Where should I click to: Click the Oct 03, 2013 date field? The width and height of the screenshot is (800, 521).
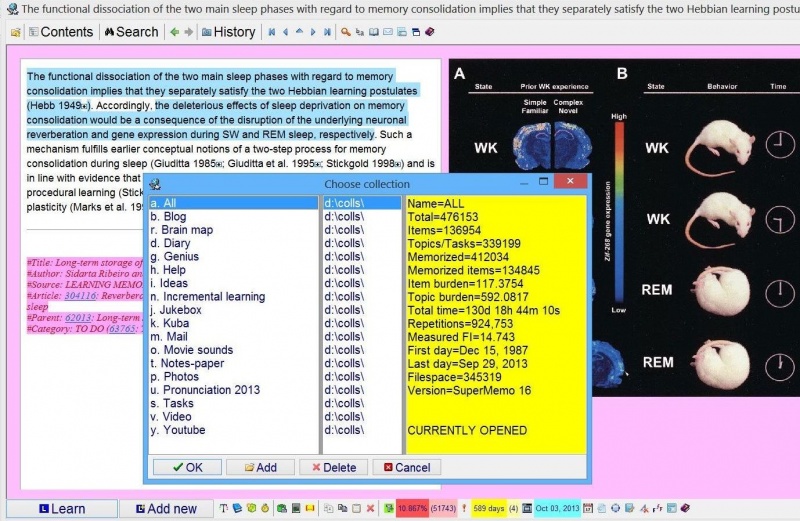point(557,509)
